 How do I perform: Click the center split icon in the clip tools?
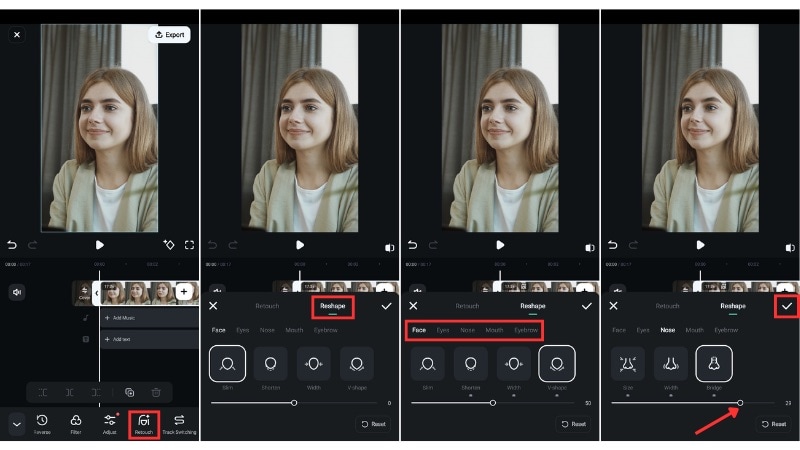tap(69, 392)
